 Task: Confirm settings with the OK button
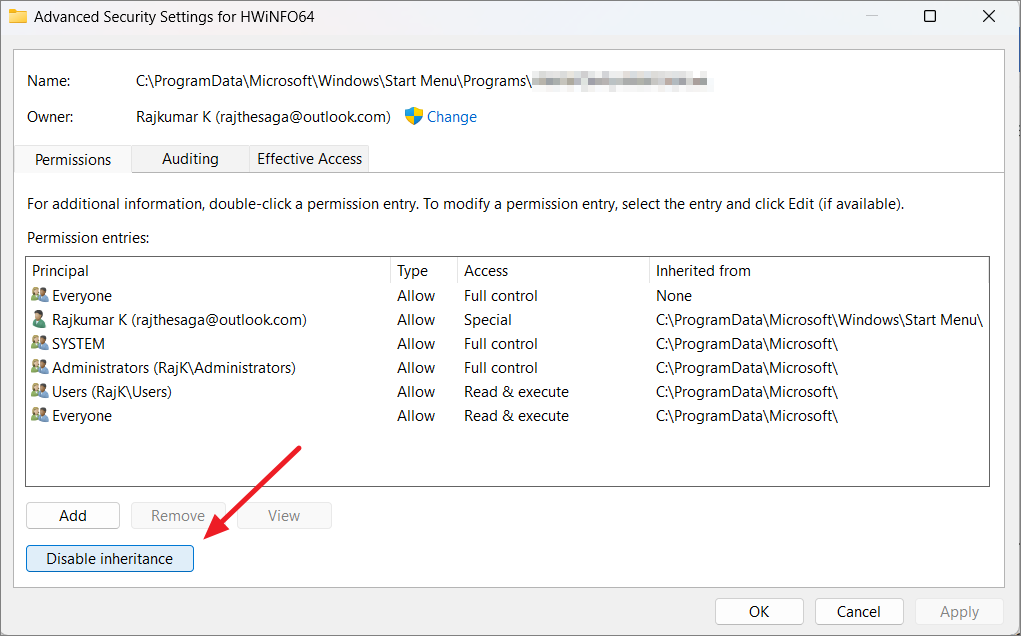pyautogui.click(x=759, y=611)
